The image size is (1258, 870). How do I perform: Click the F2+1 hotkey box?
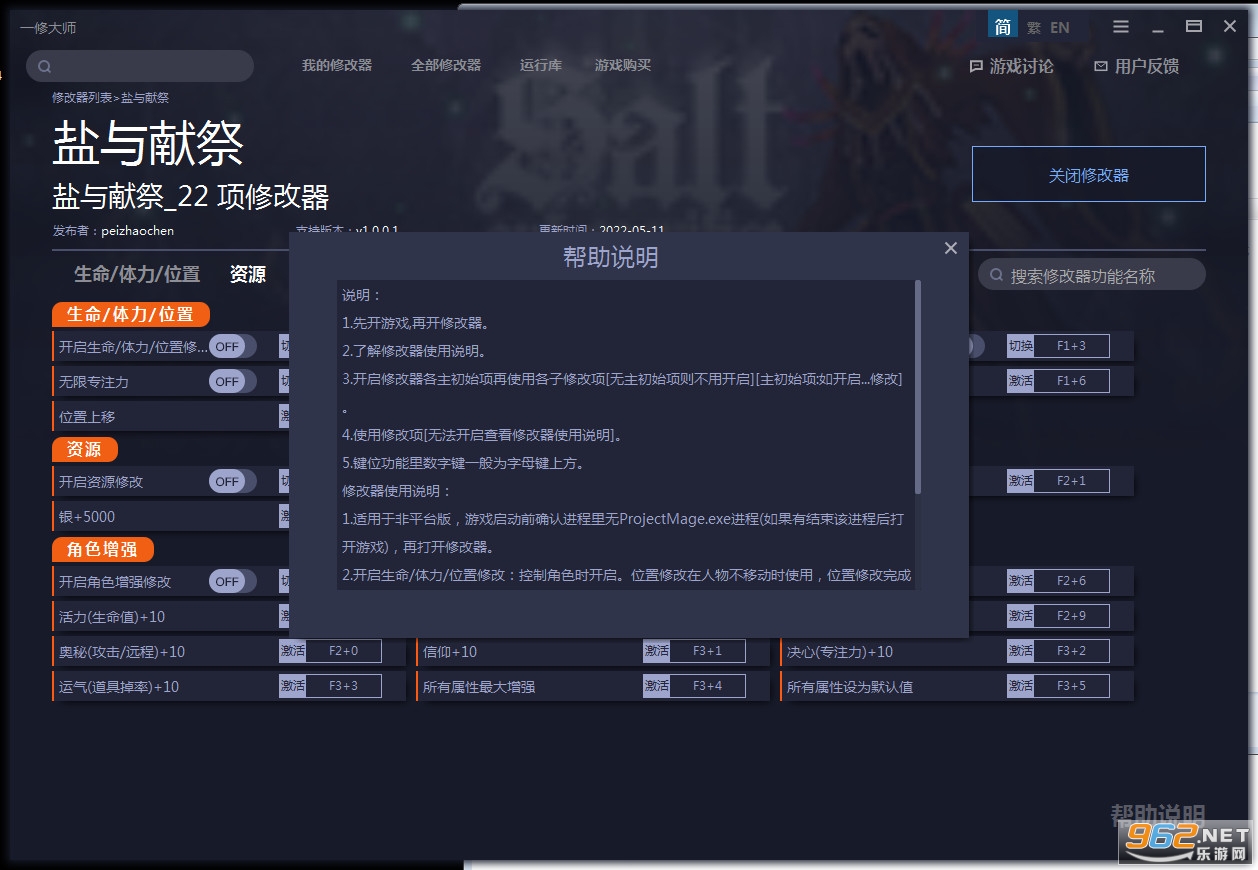click(x=1072, y=481)
